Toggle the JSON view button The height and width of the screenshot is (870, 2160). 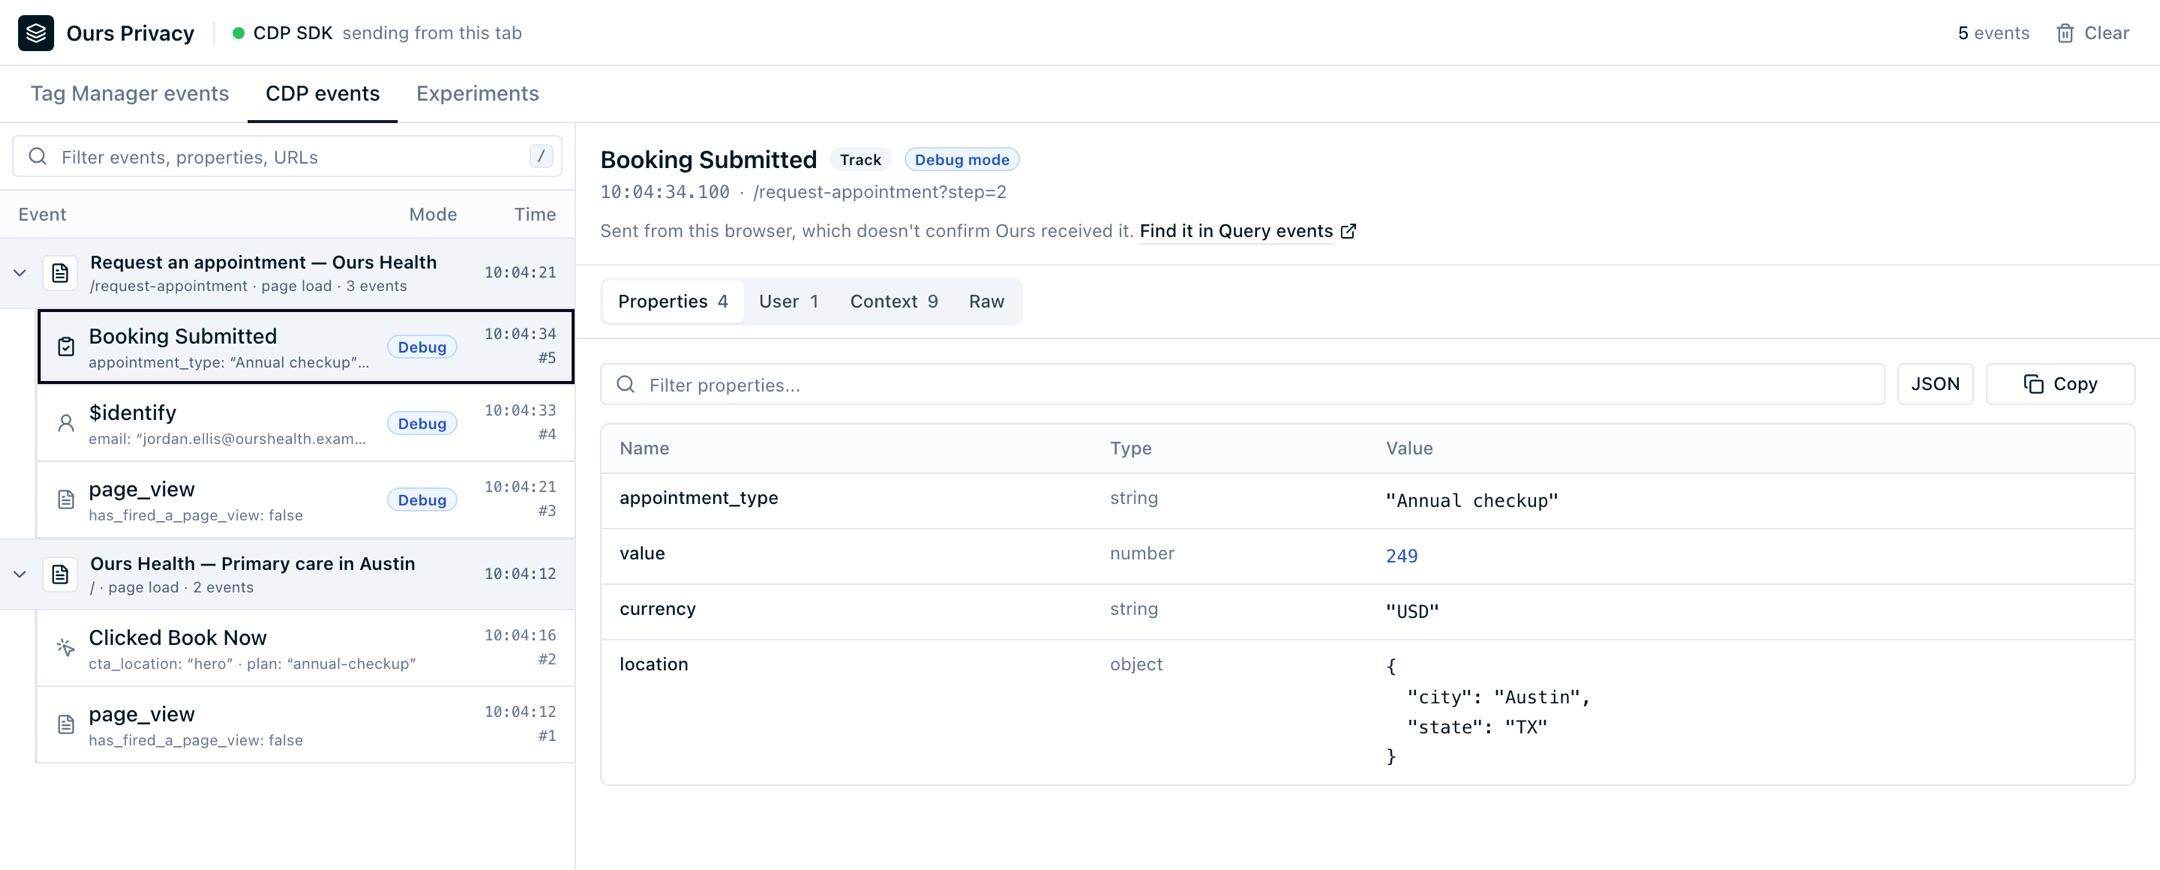click(1935, 384)
